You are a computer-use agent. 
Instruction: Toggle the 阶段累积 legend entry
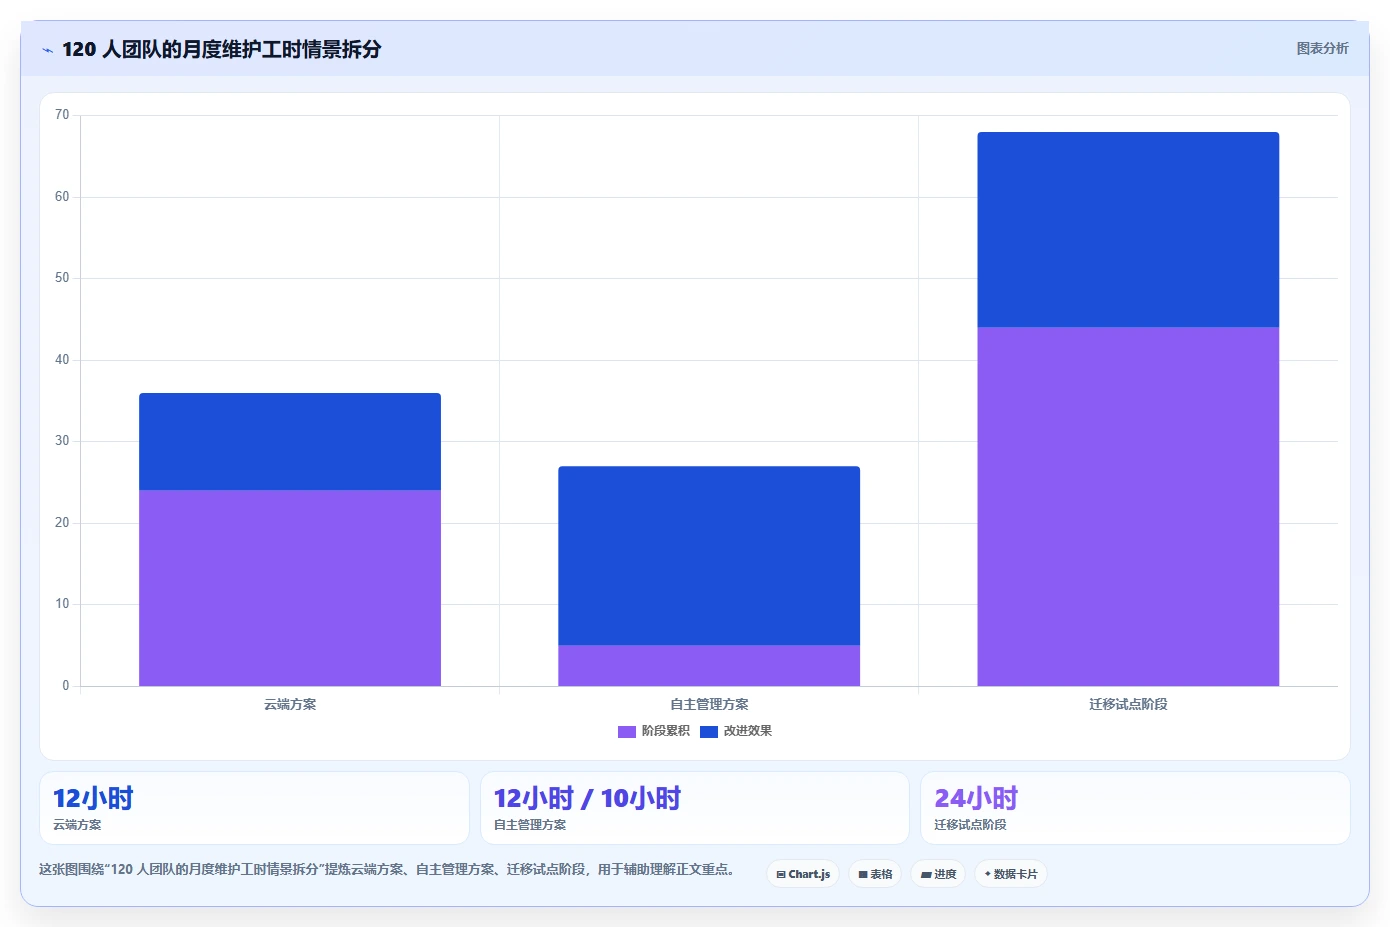click(x=654, y=731)
